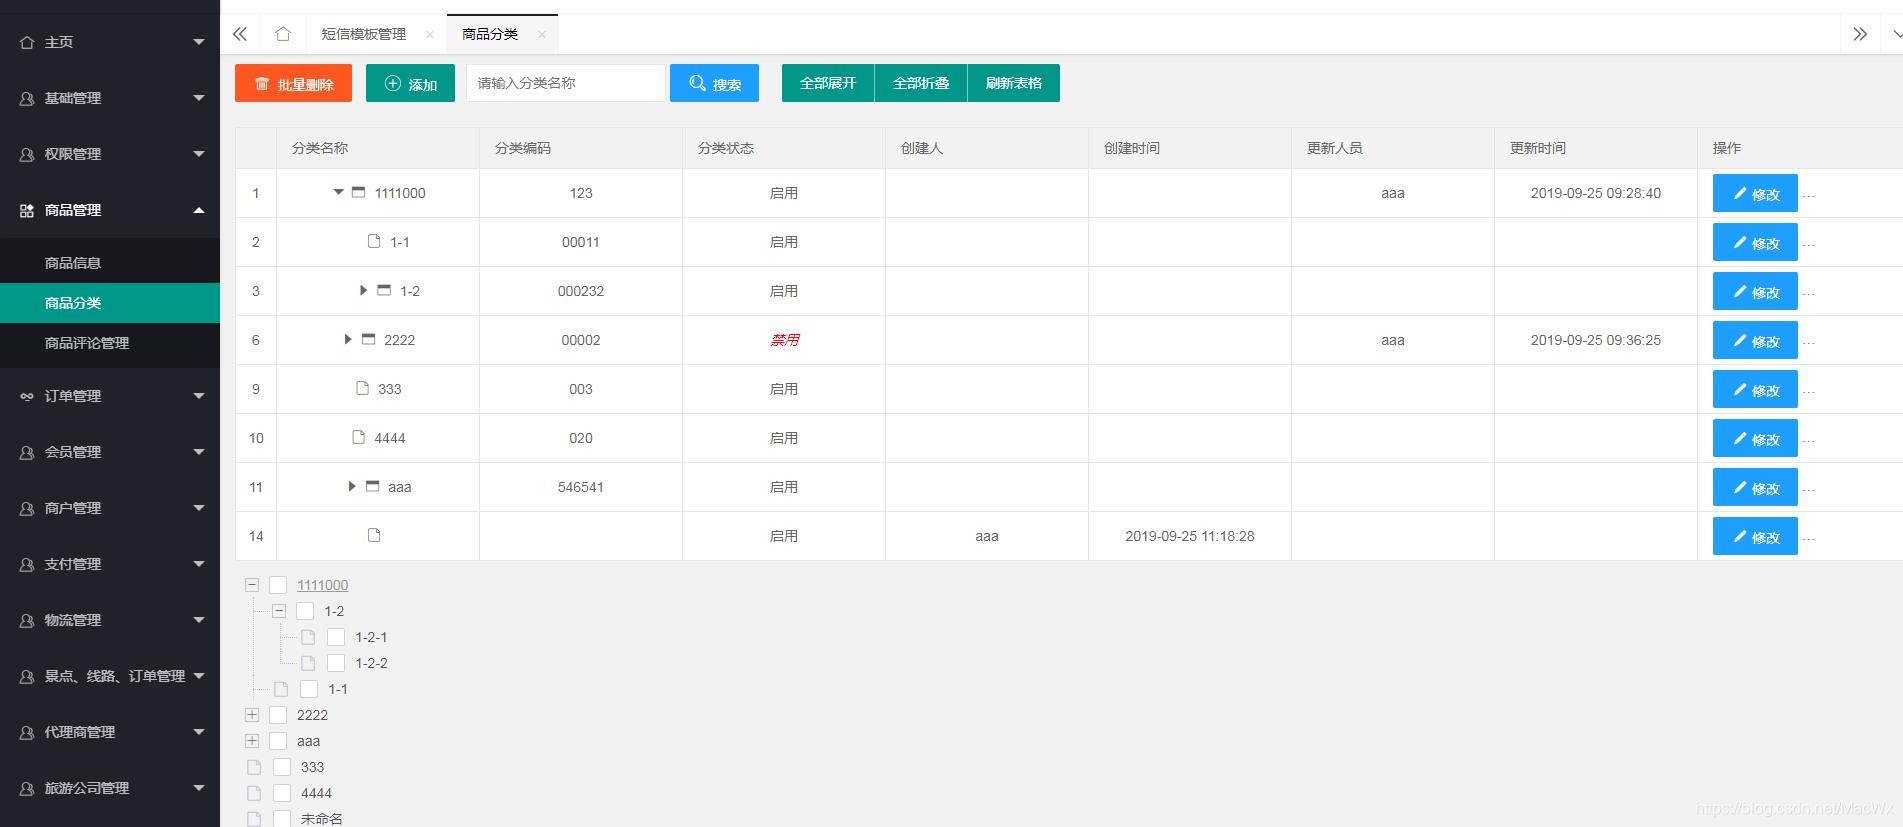
Task: Check the 1-2-1 tree checkbox
Action: pos(336,637)
